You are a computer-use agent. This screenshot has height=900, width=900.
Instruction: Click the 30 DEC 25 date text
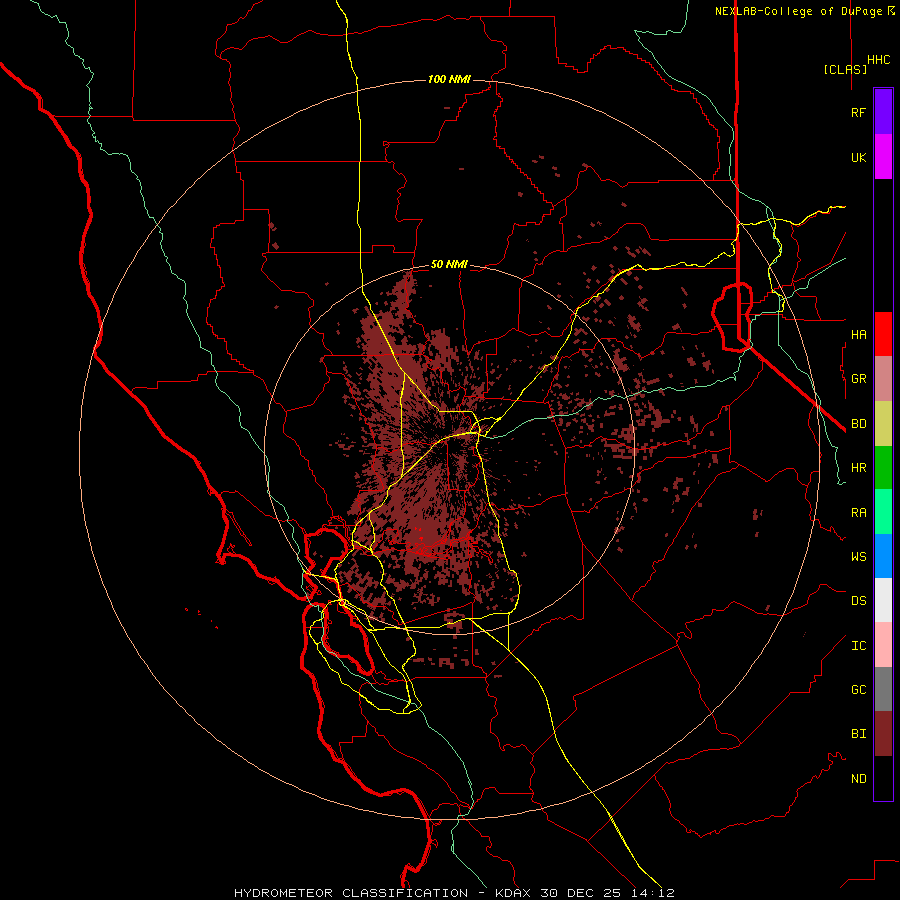(580, 893)
